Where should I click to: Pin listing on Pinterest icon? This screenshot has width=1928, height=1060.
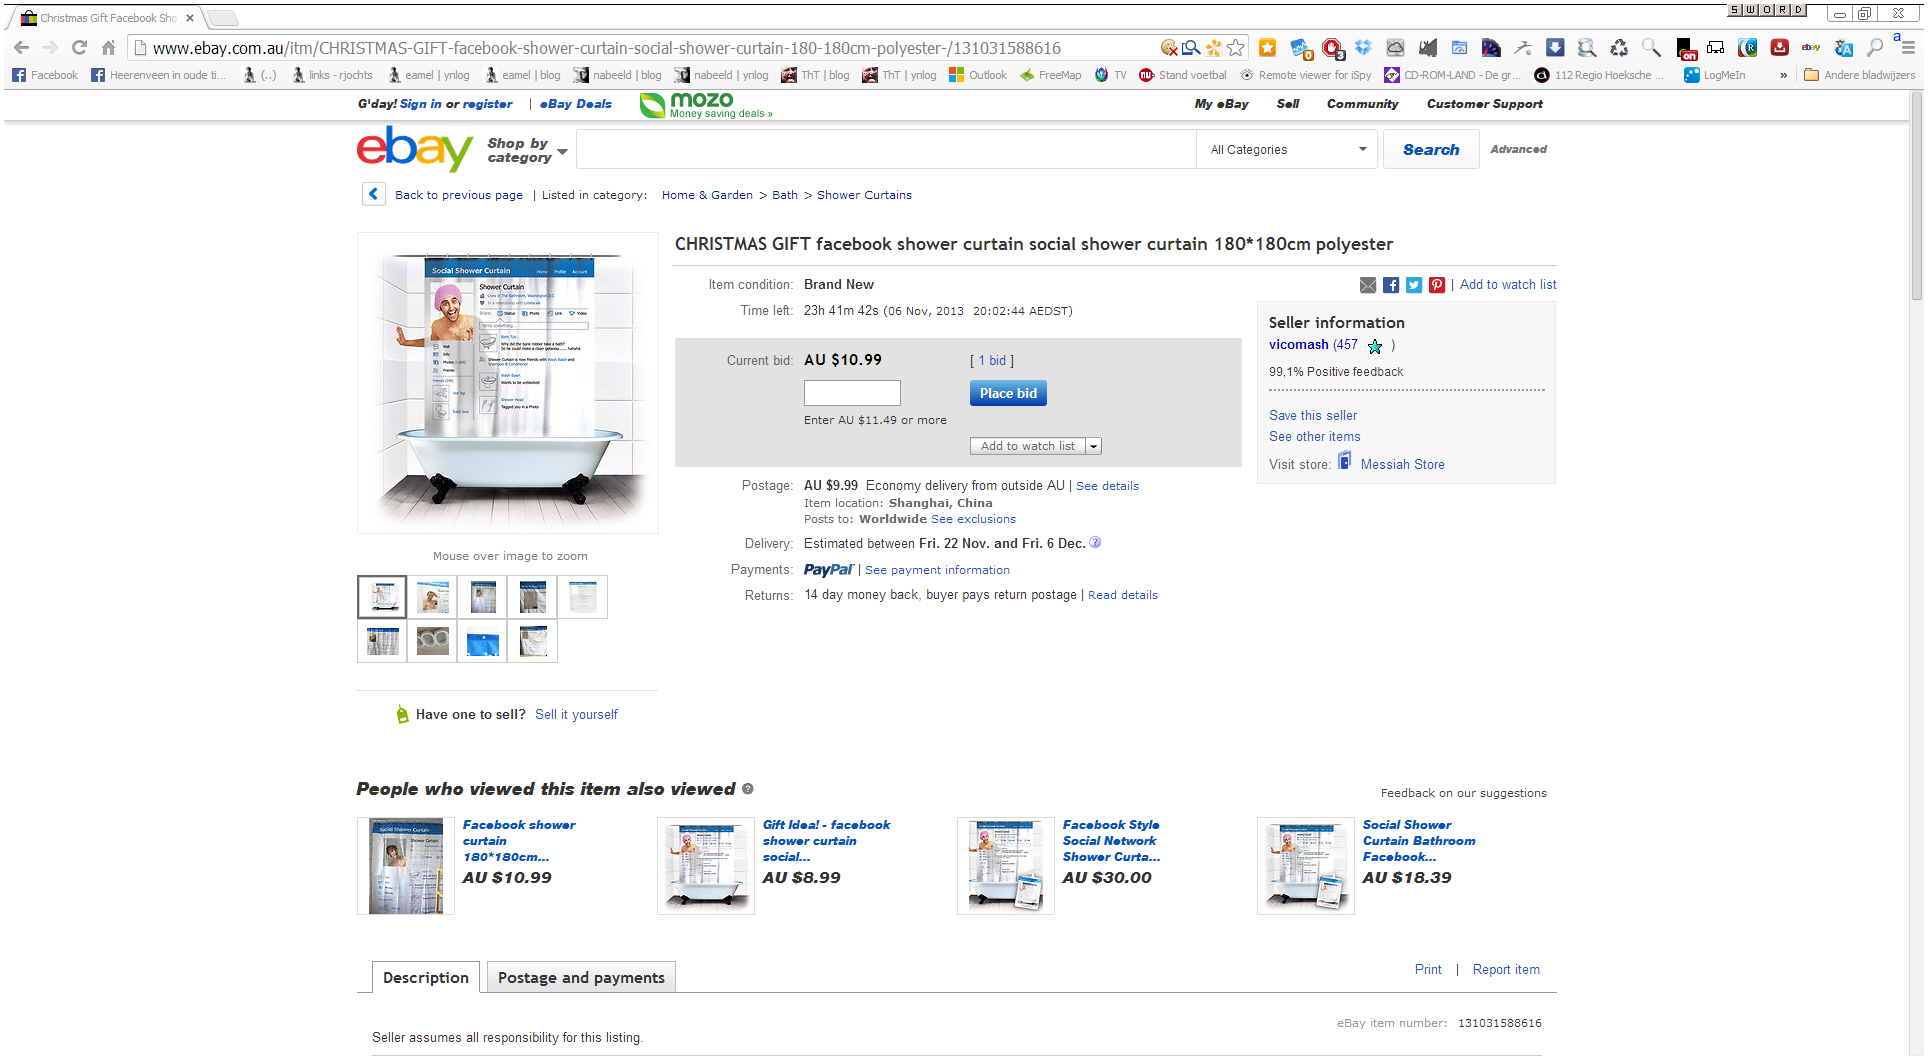(x=1437, y=285)
